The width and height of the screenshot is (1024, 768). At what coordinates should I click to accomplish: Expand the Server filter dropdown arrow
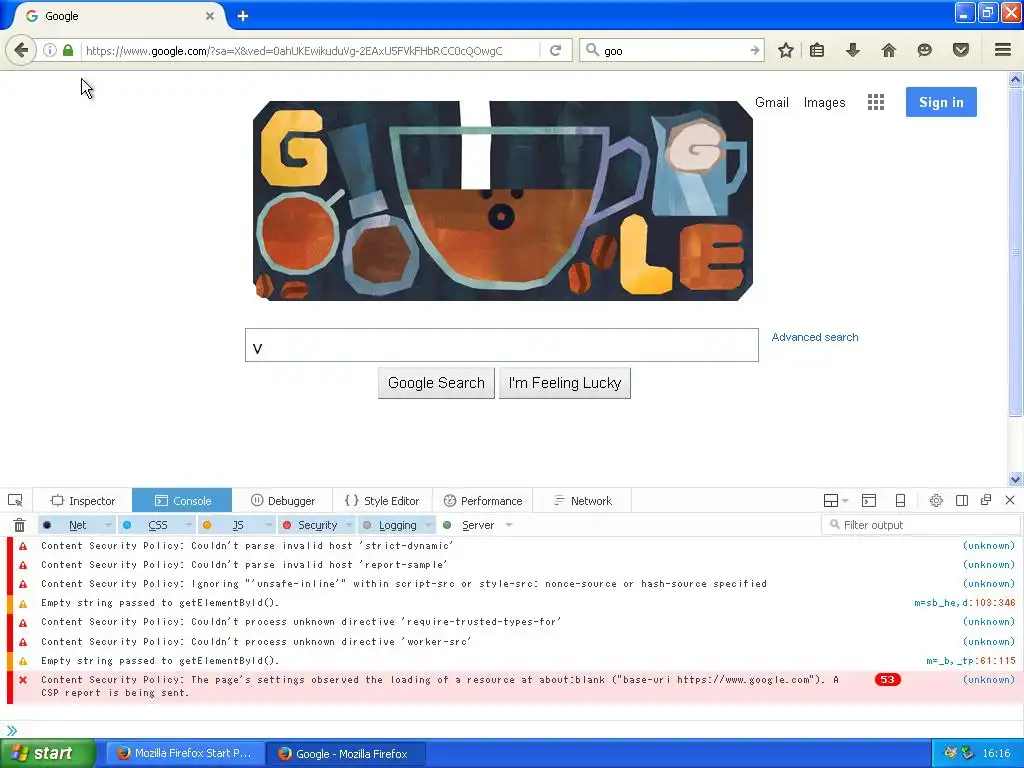click(509, 525)
